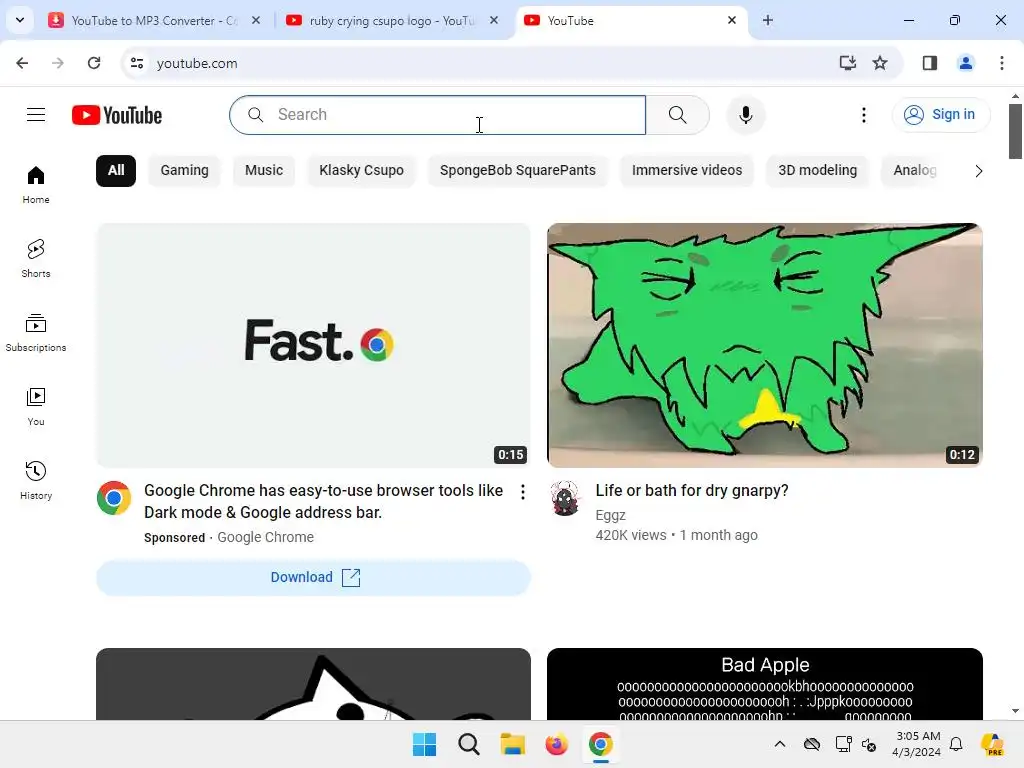Open Windows taskbar search
Image resolution: width=1024 pixels, height=768 pixels.
pyautogui.click(x=468, y=744)
